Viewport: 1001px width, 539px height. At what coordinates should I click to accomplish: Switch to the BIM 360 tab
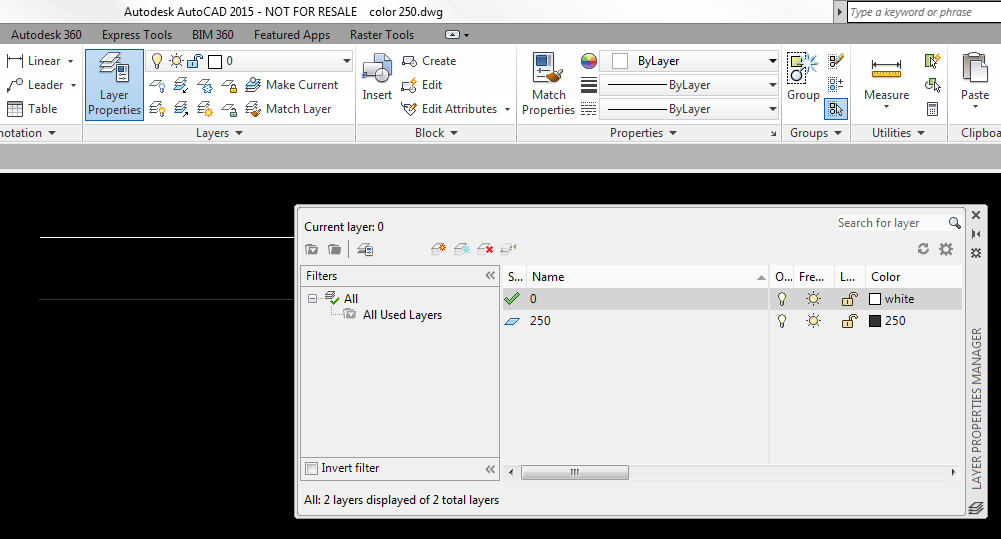(213, 34)
